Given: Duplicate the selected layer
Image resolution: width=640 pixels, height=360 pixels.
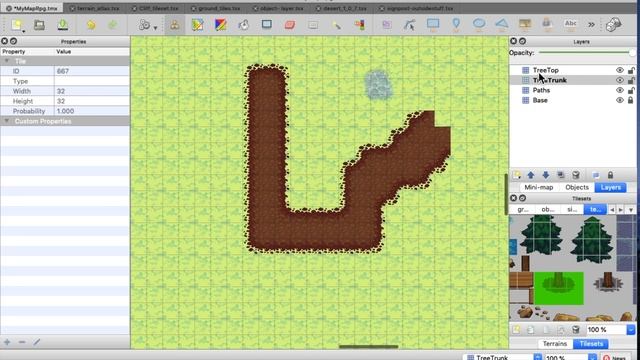Looking at the screenshot, I should coord(561,175).
